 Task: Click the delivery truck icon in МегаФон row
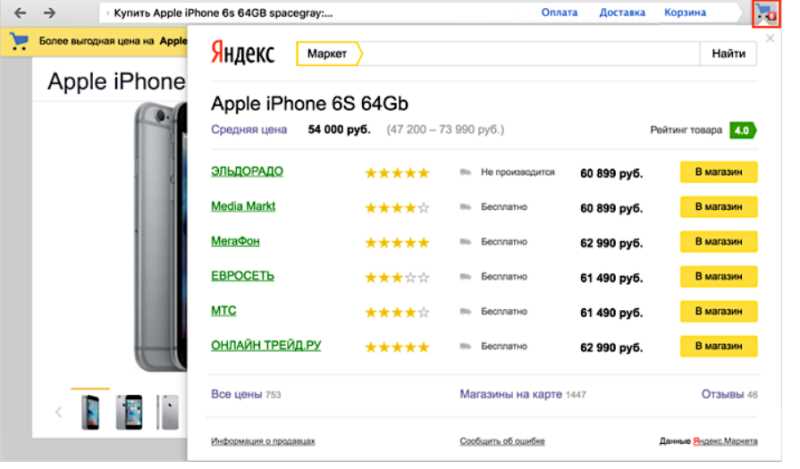click(x=465, y=241)
